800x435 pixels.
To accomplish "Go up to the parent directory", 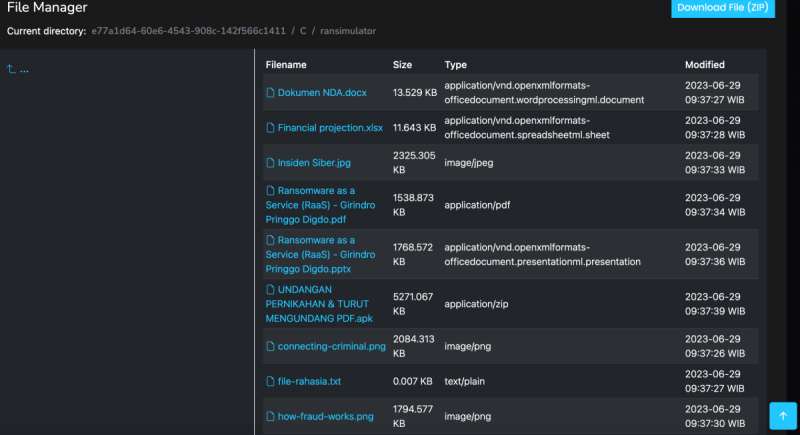I will 18,70.
